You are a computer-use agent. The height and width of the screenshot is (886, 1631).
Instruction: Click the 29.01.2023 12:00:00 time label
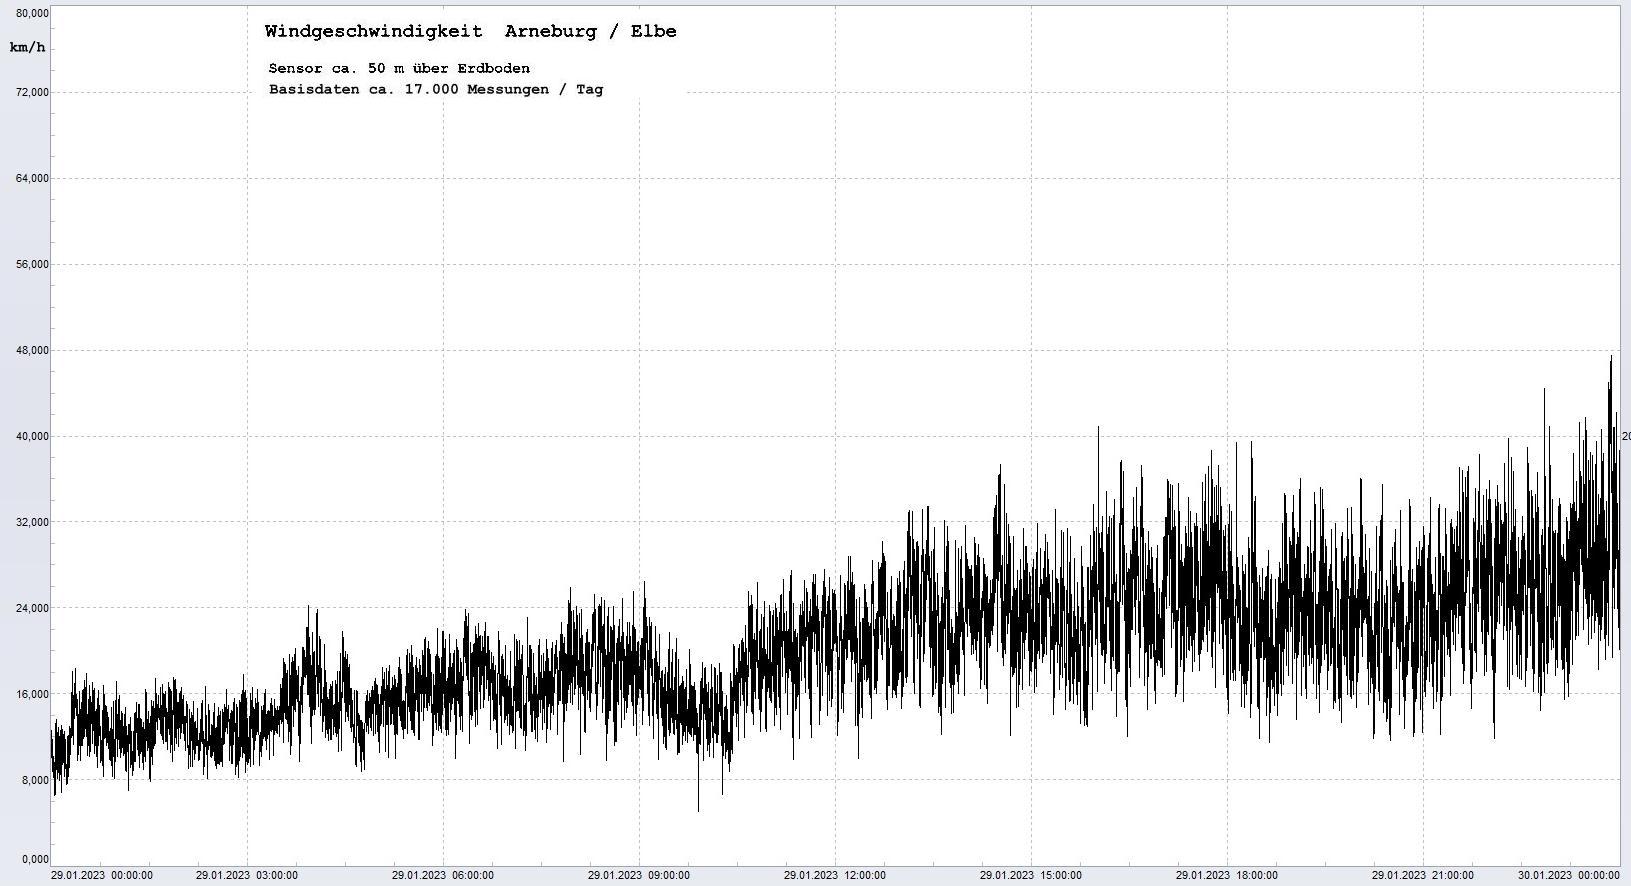(835, 876)
